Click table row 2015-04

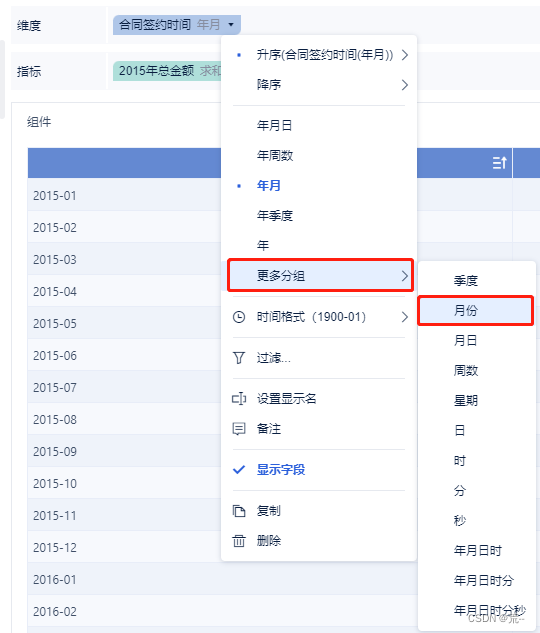124,291
